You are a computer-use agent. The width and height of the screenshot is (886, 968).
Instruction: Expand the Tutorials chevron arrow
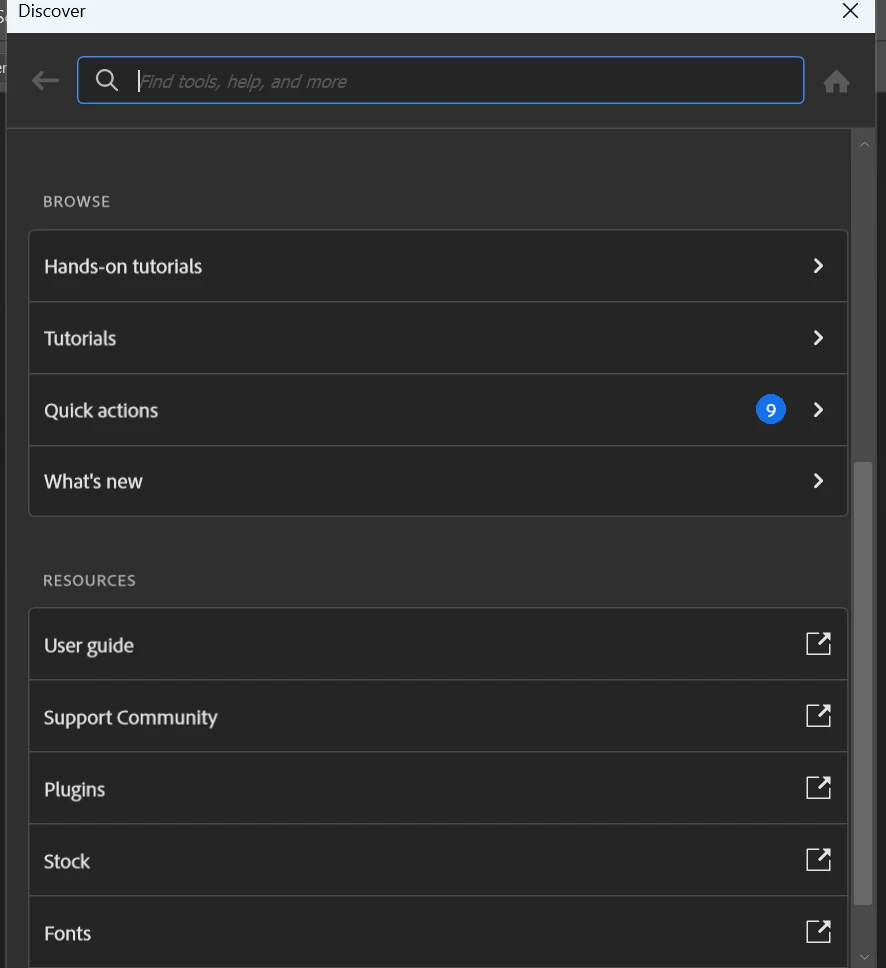tap(818, 338)
